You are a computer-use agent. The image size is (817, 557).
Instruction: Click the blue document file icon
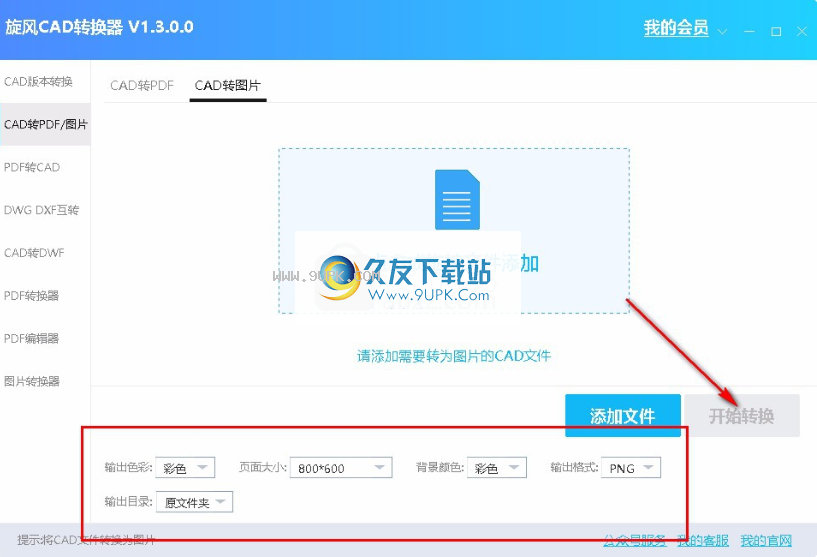(457, 200)
